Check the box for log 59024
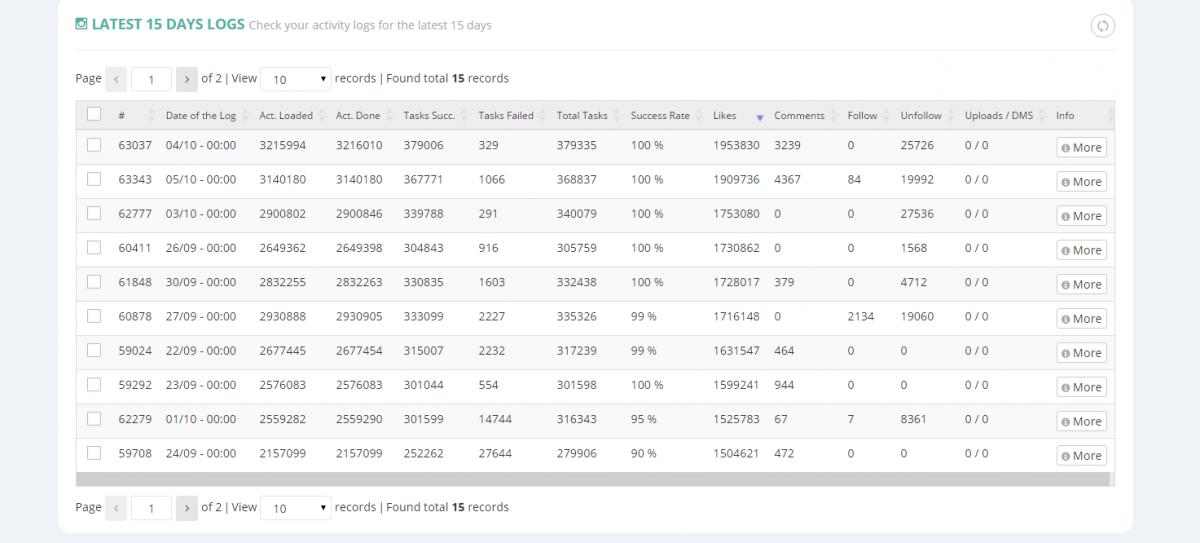 (94, 350)
